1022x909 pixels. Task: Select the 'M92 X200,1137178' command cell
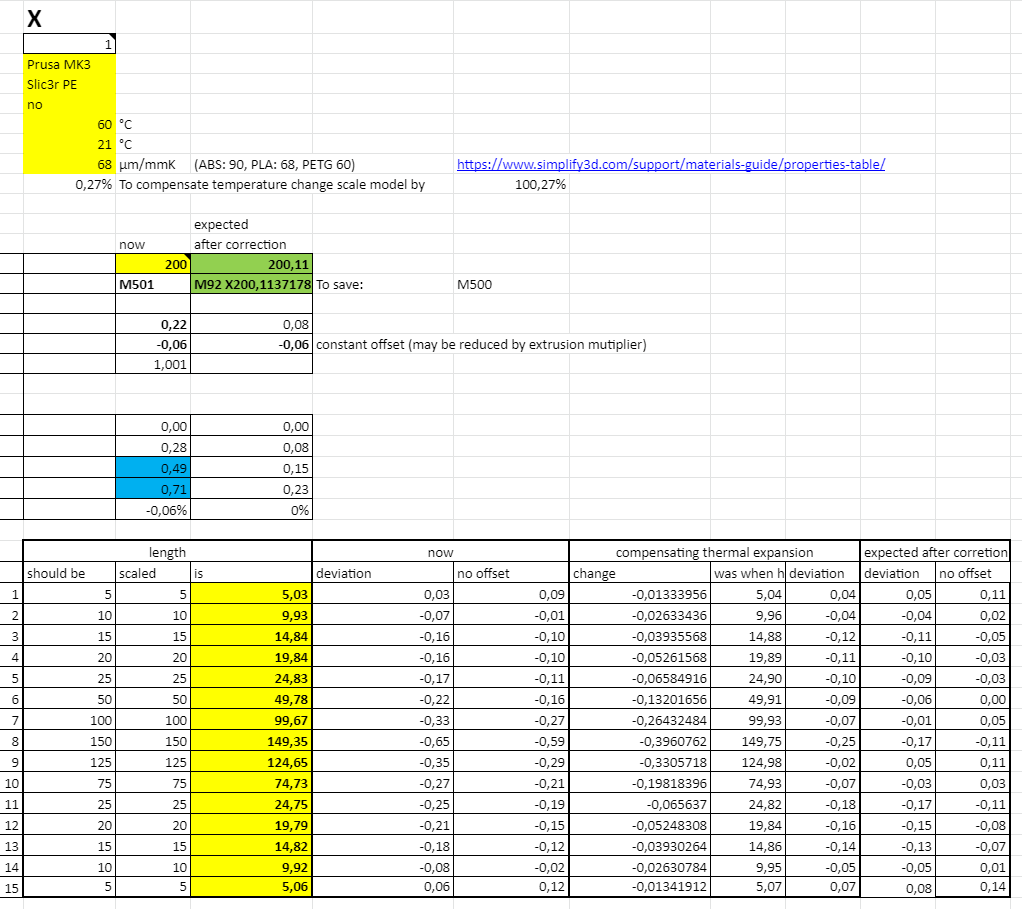252,284
